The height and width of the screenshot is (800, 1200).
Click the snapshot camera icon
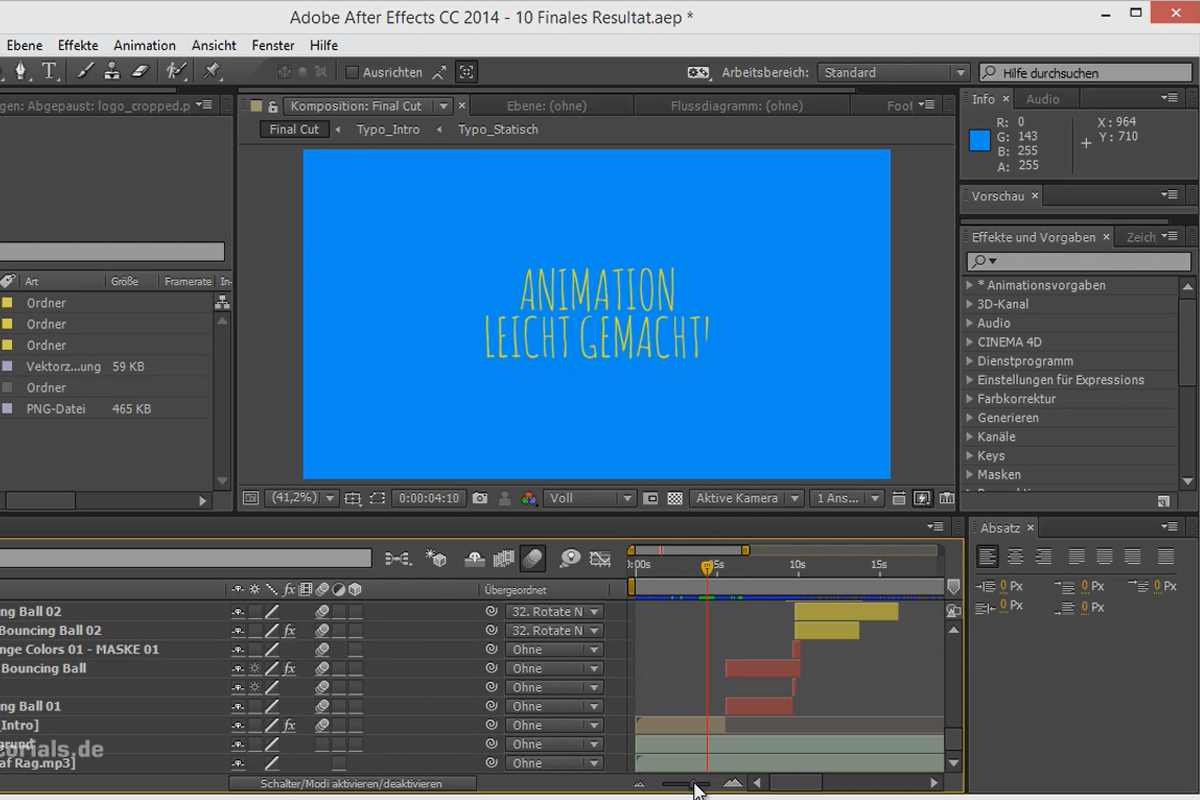[x=480, y=498]
